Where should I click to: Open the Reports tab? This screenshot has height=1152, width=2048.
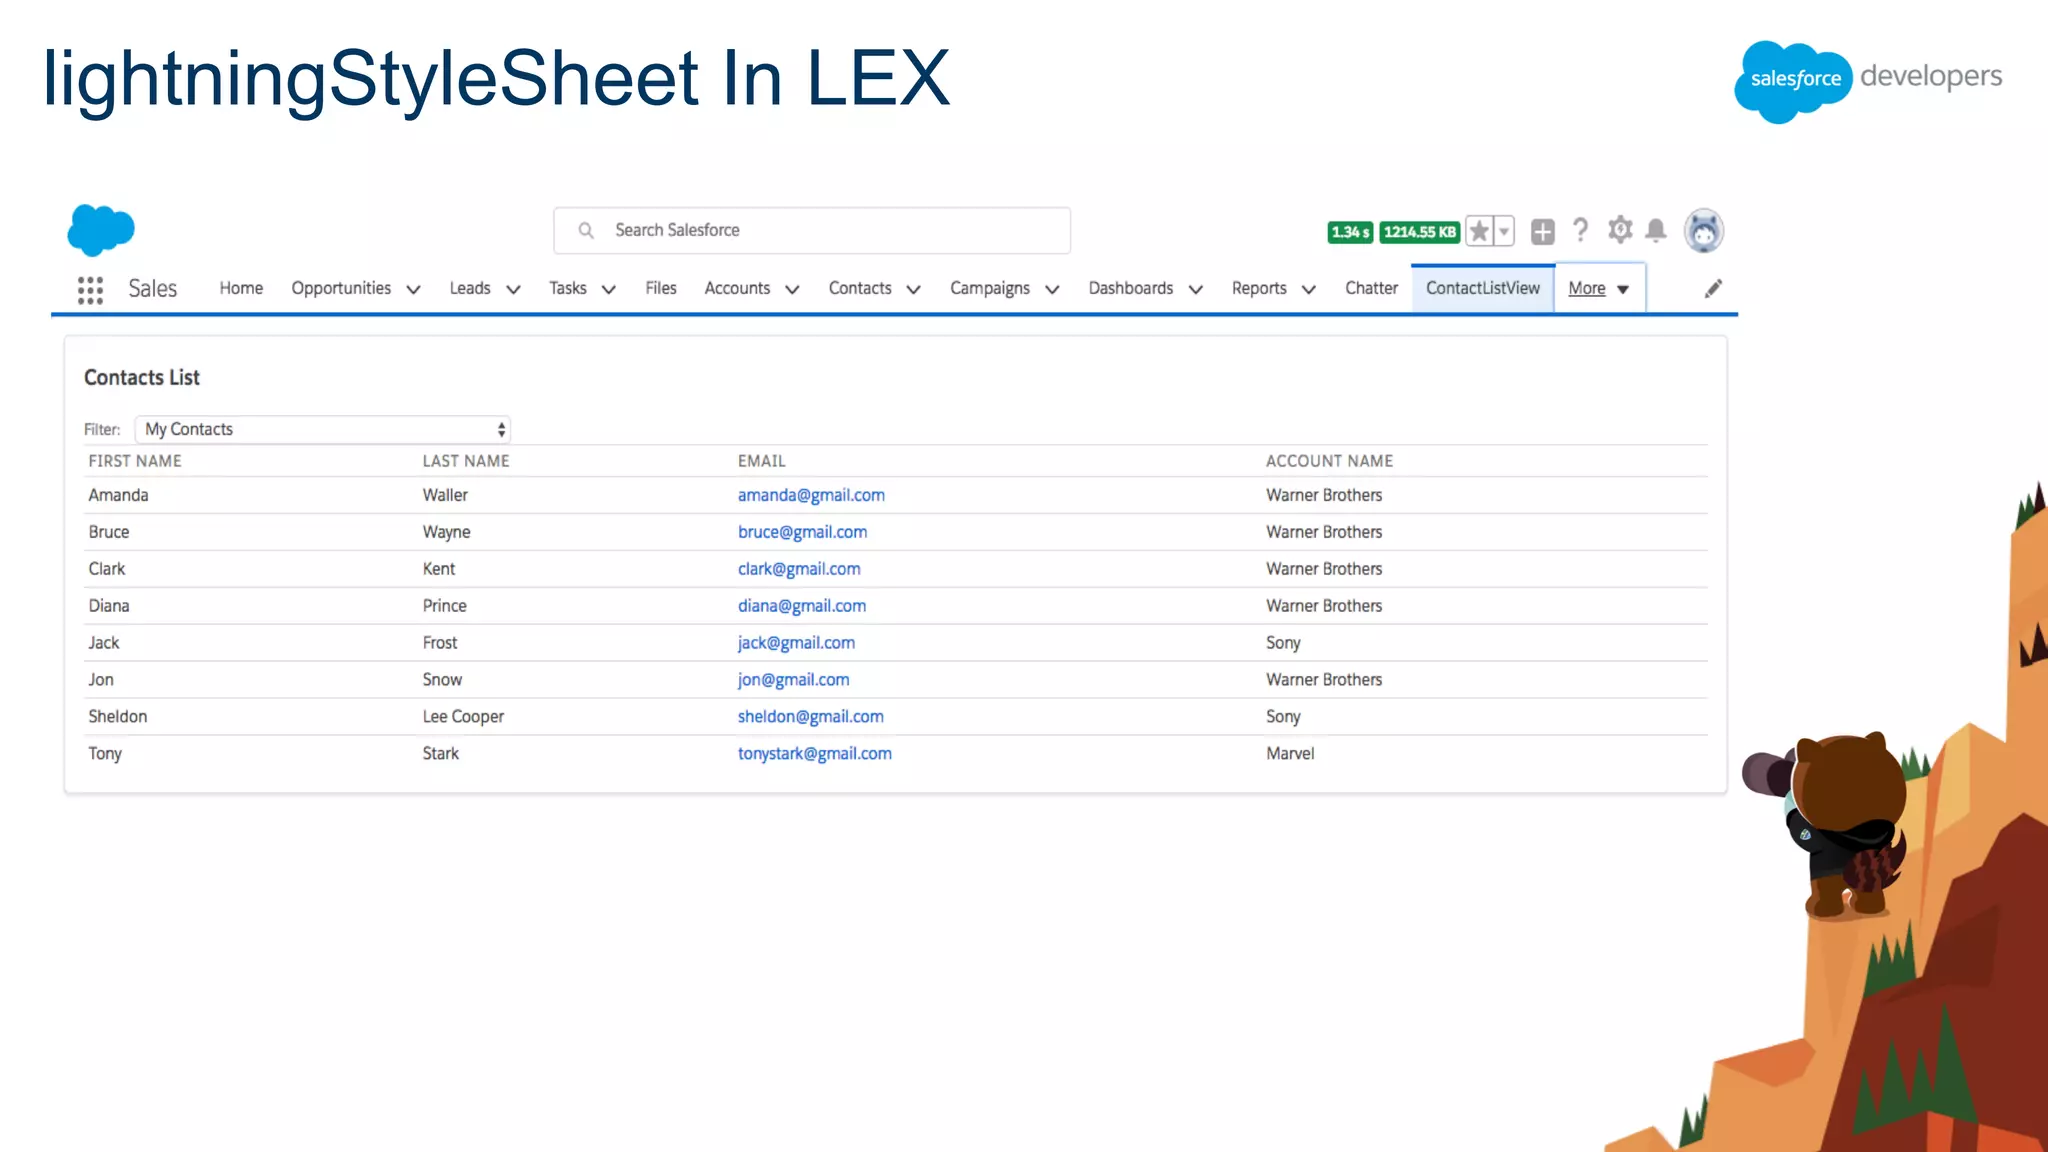(1259, 288)
